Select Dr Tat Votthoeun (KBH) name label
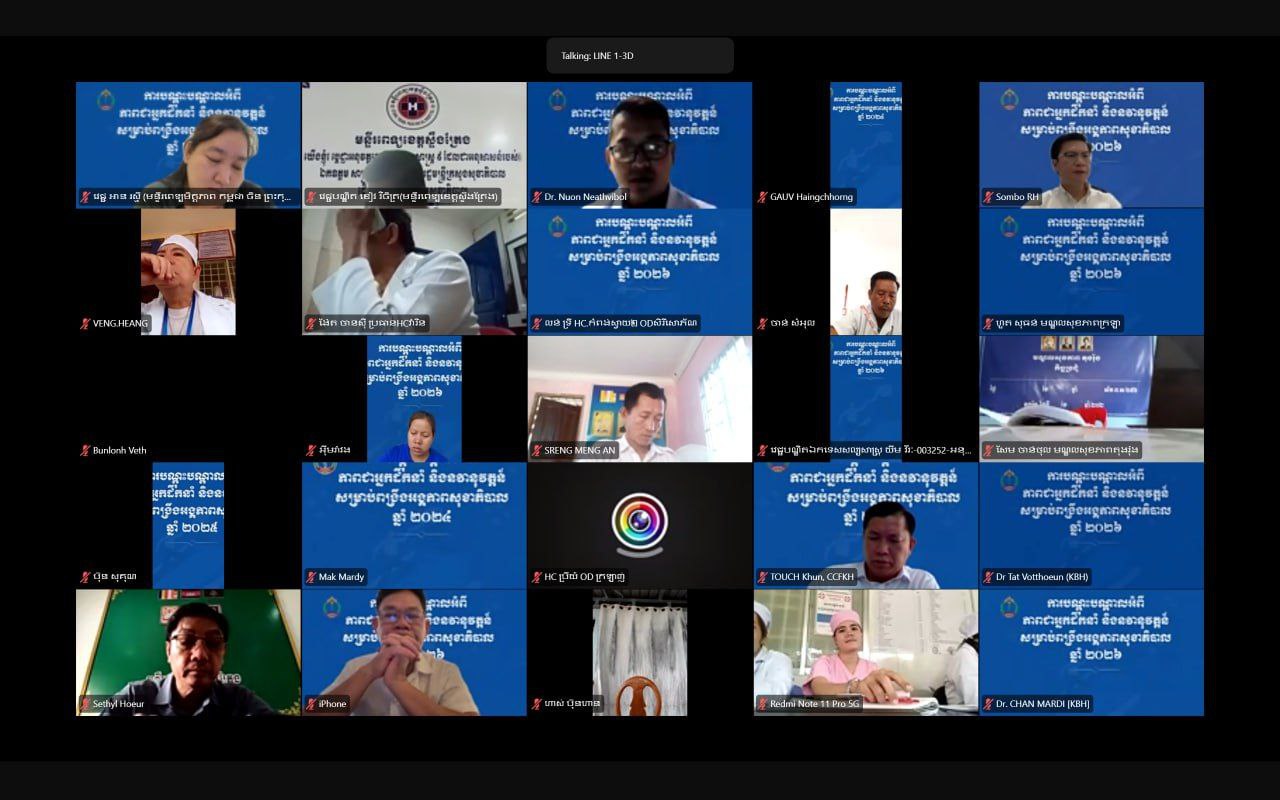 click(x=1041, y=577)
